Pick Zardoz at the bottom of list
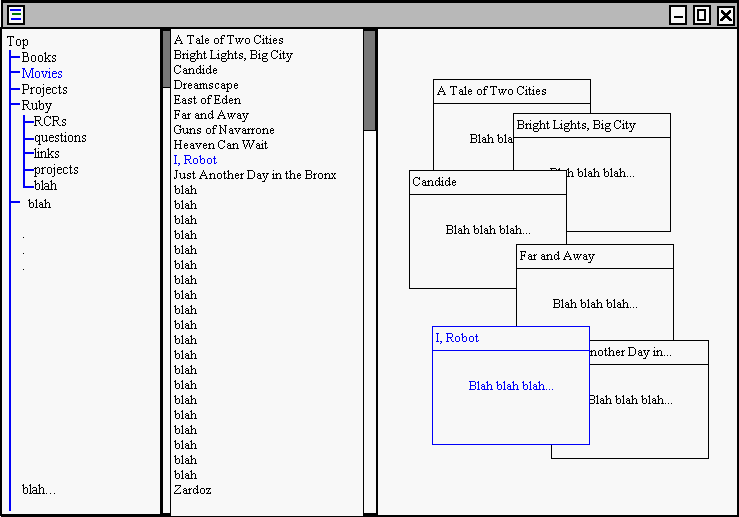Image resolution: width=739 pixels, height=517 pixels. (192, 490)
